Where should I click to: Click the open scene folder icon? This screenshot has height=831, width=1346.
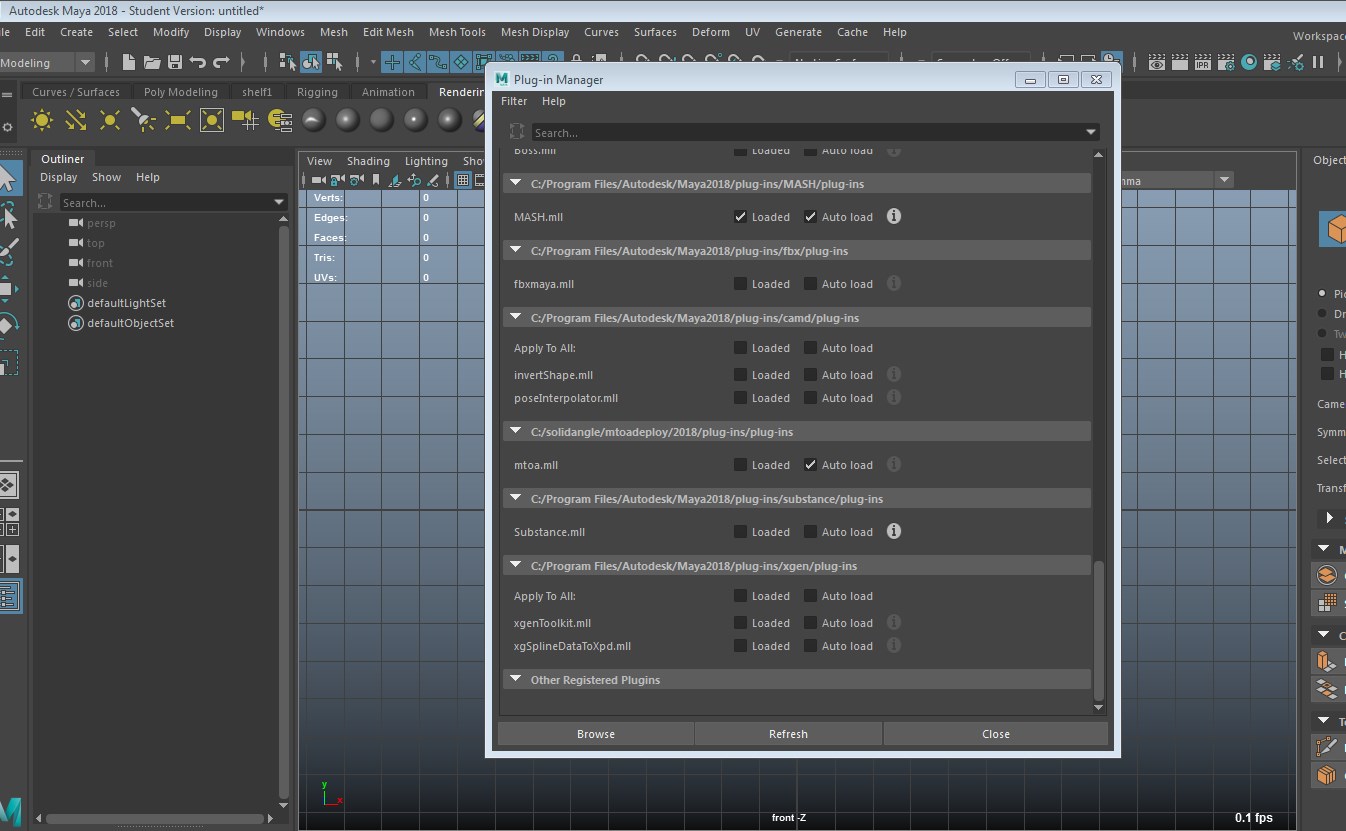pos(151,62)
